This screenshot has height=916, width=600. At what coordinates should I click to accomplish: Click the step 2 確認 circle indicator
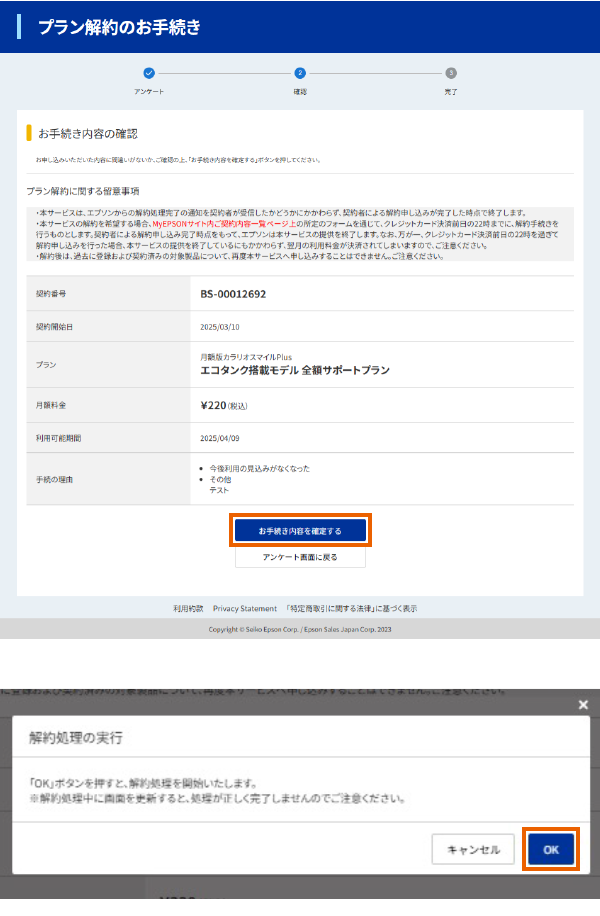300,73
